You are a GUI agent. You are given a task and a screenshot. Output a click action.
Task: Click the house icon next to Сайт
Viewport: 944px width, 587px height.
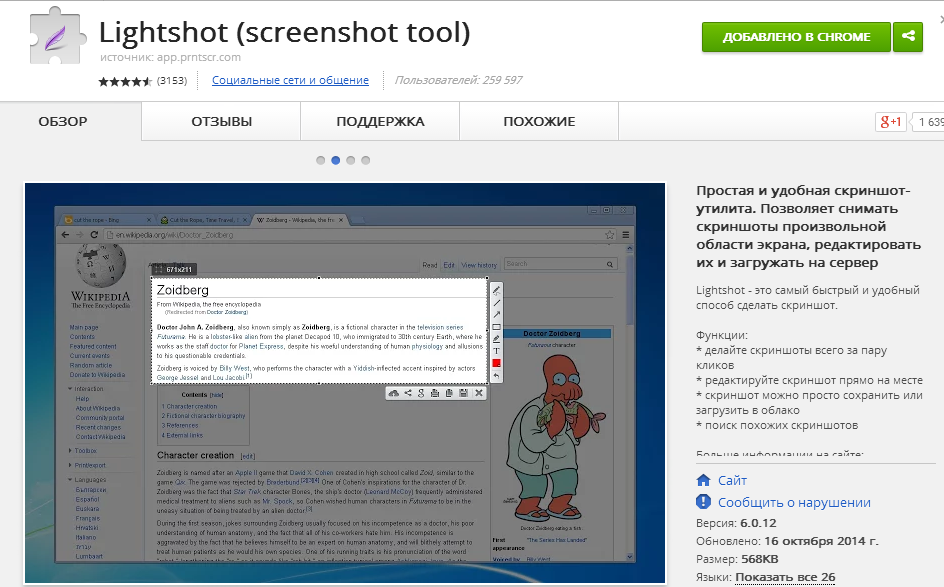(x=703, y=480)
